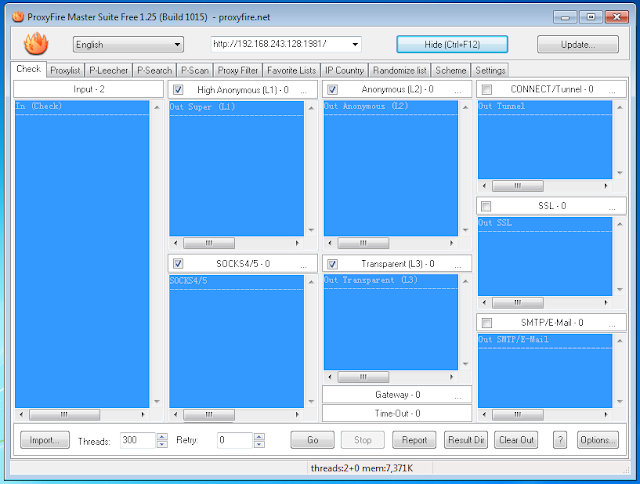Click the In (Check) horizontal scrollbar thumb
This screenshot has height=484, width=640.
pos(64,415)
